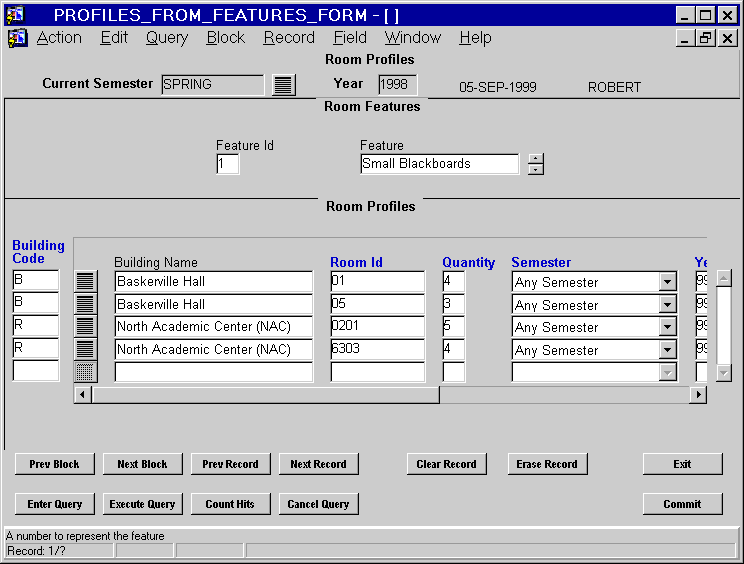This screenshot has height=564, width=744.
Task: Open building list icon for room 01
Action: click(85, 281)
